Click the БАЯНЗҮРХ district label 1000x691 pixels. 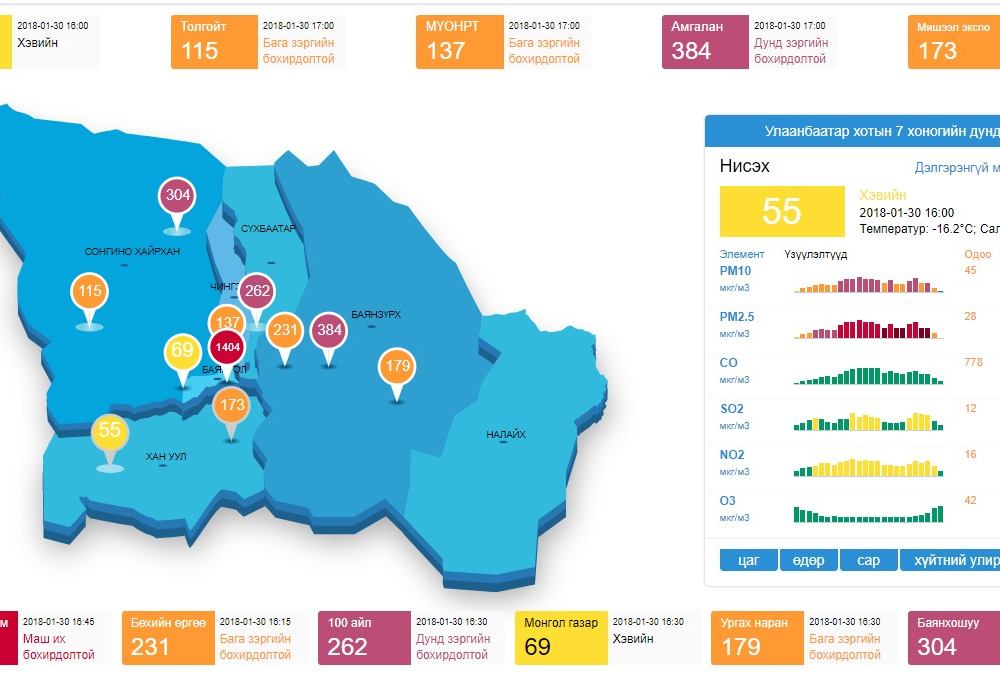(x=376, y=315)
